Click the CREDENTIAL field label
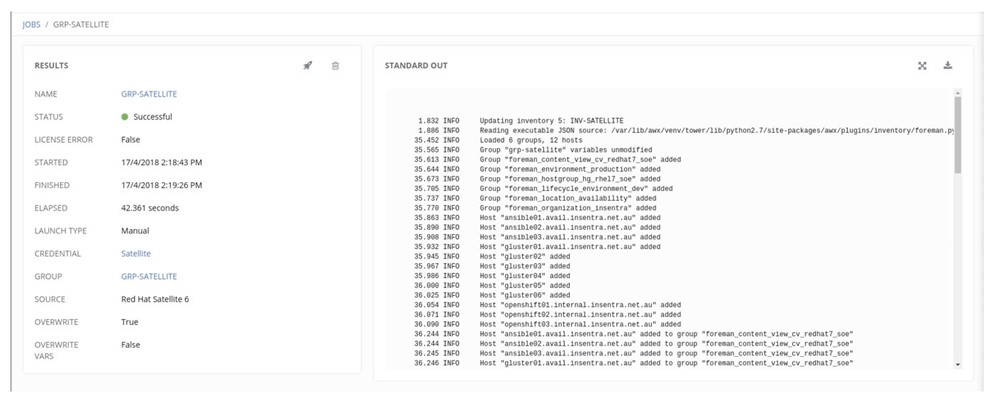Viewport: 998px width, 410px height. [x=58, y=253]
